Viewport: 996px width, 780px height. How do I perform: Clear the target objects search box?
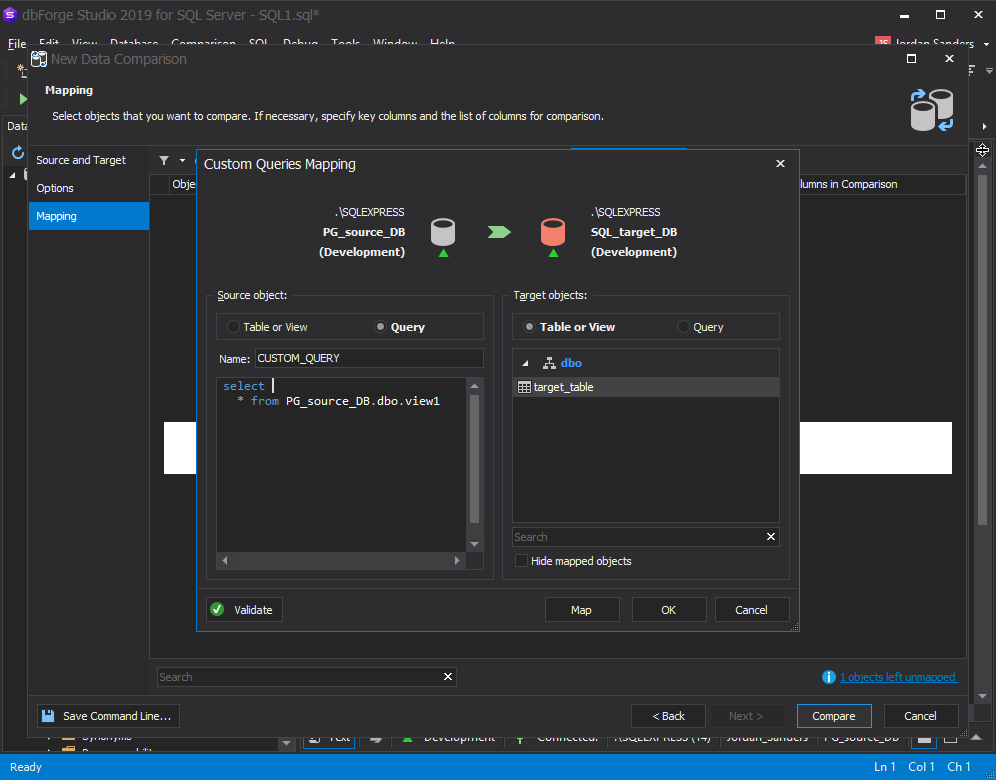pos(771,537)
